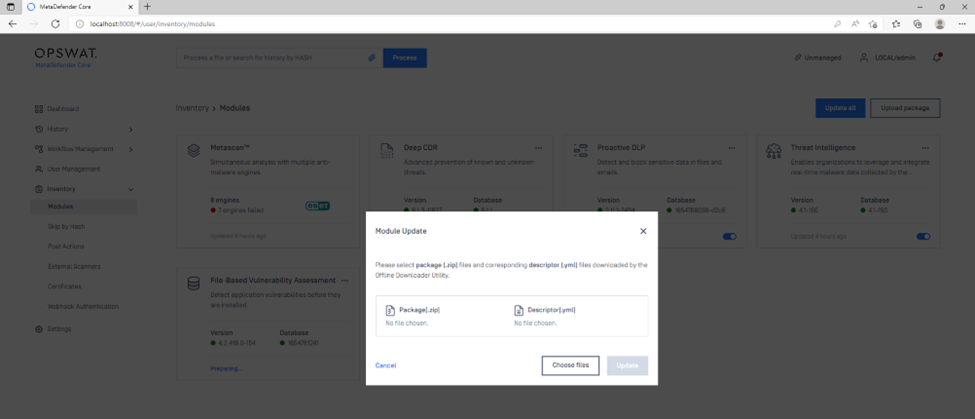Image resolution: width=975 pixels, height=419 pixels.
Task: Open browser settings ellipsis menu
Action: (961, 24)
